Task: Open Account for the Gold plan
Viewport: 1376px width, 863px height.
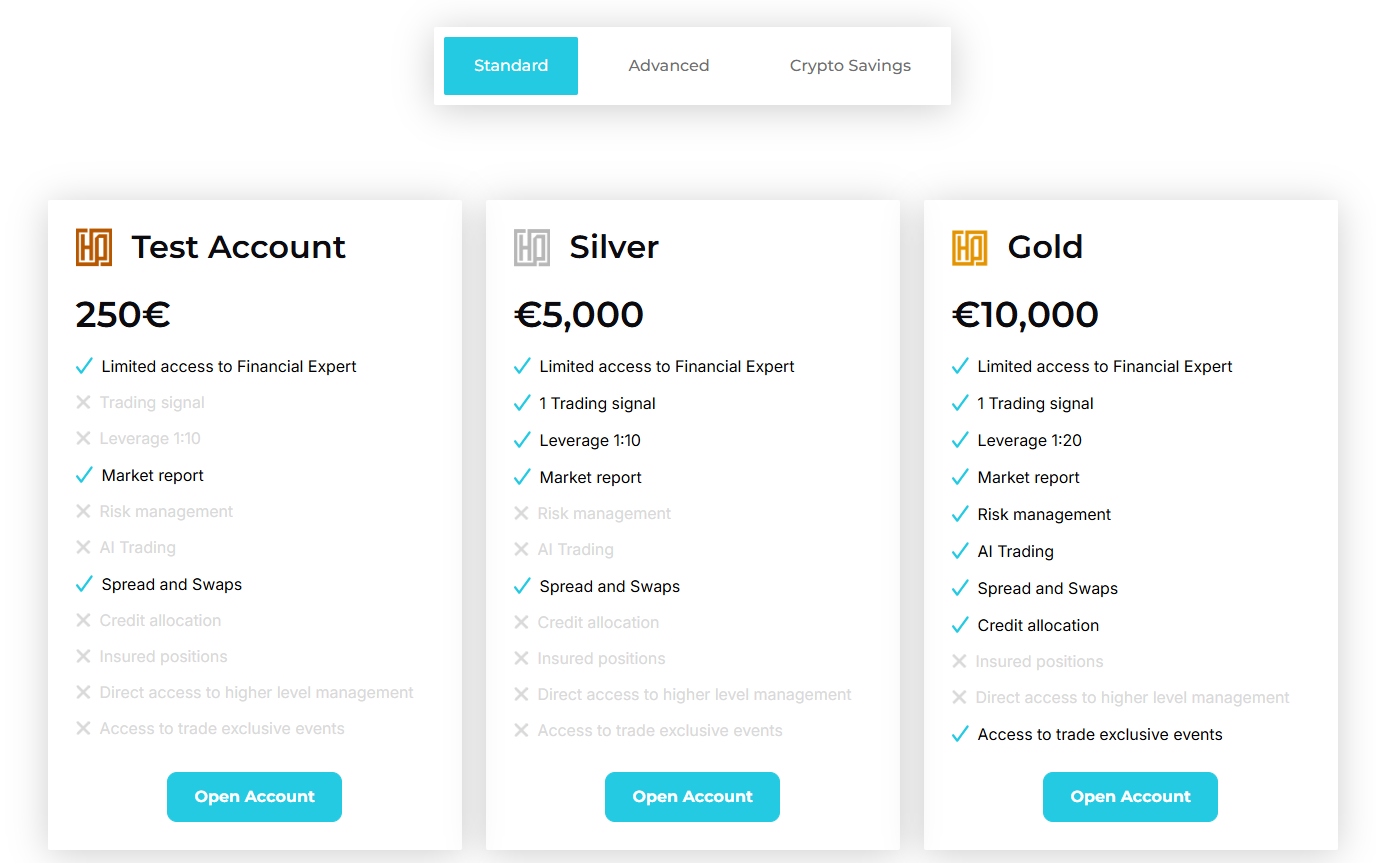Action: click(x=1130, y=797)
